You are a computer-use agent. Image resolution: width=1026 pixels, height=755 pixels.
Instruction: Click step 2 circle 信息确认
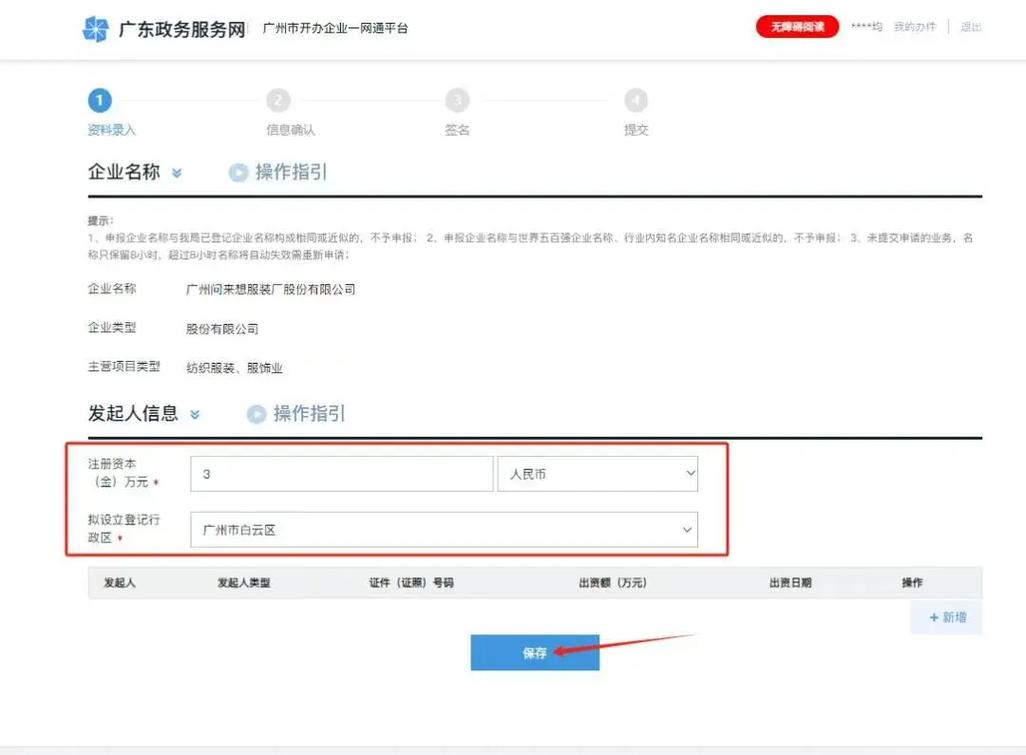[x=278, y=100]
